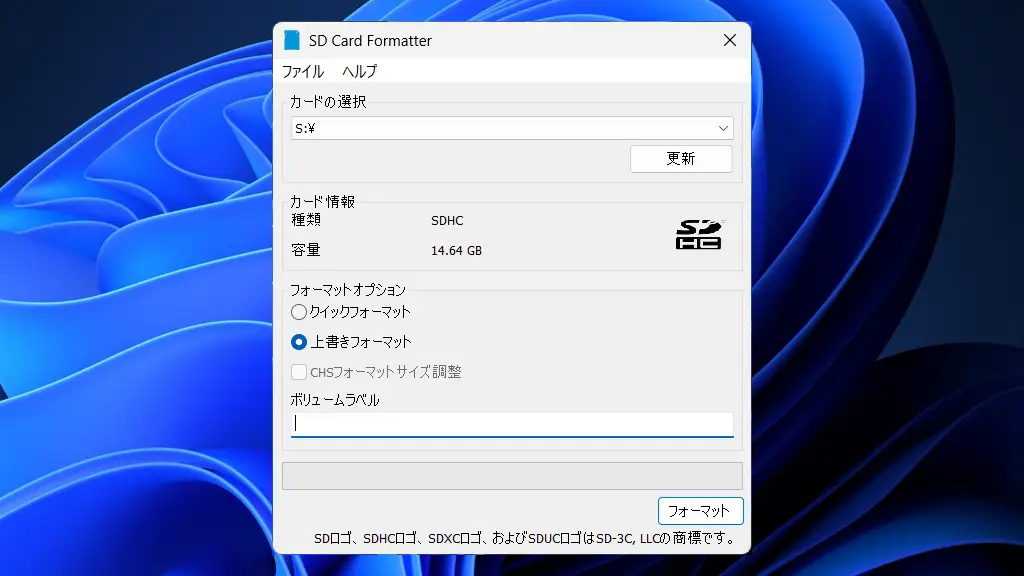Click the format progress bar
The height and width of the screenshot is (576, 1024).
click(x=511, y=475)
